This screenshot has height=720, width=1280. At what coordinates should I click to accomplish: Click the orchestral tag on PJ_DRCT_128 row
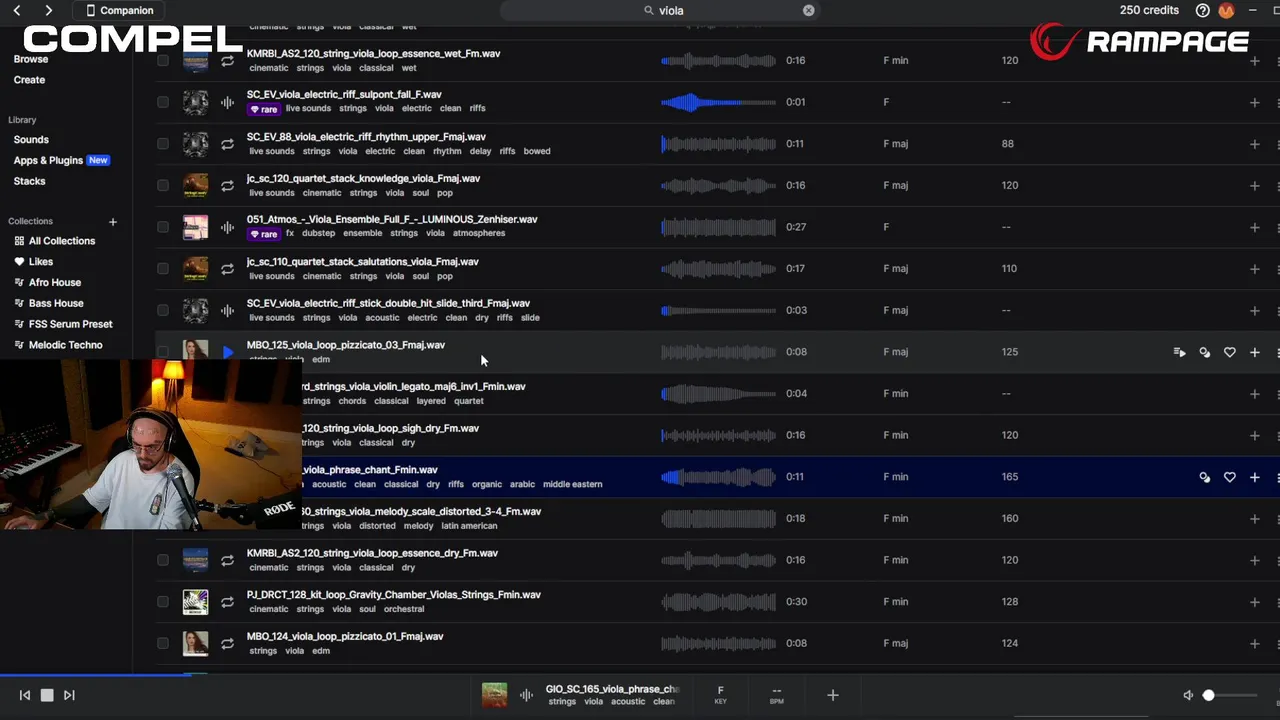pos(404,609)
